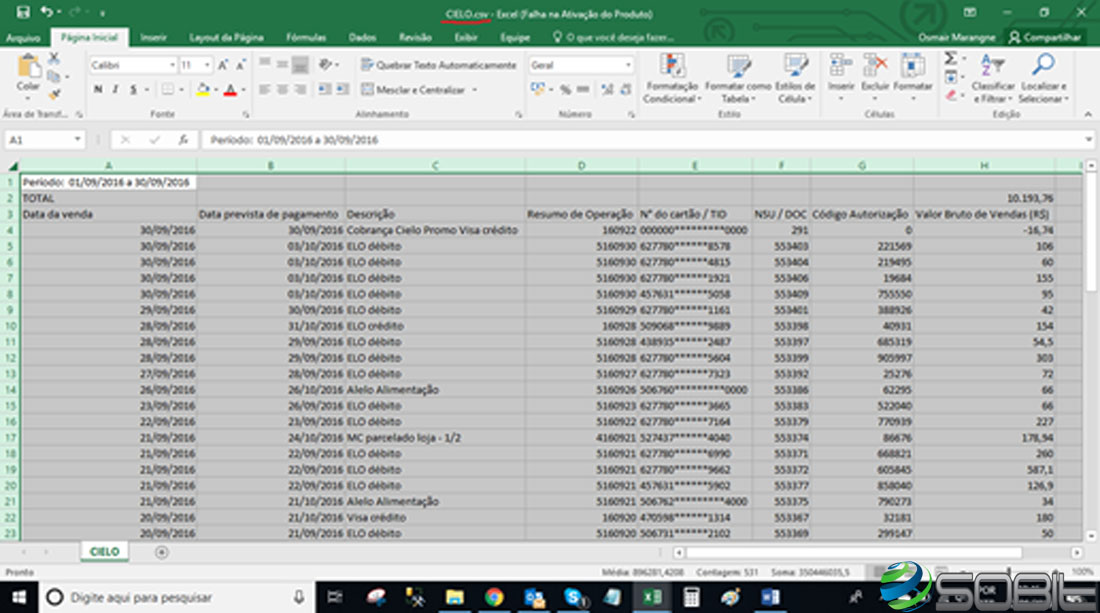Open File Explorer from the taskbar
Viewport: 1100px width, 613px height.
tap(455, 598)
